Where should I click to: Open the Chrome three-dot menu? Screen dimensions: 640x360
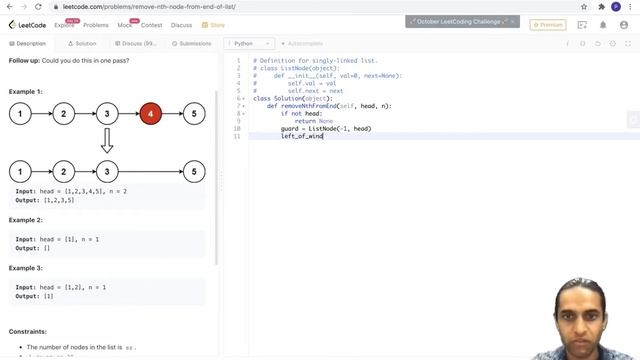click(x=631, y=7)
